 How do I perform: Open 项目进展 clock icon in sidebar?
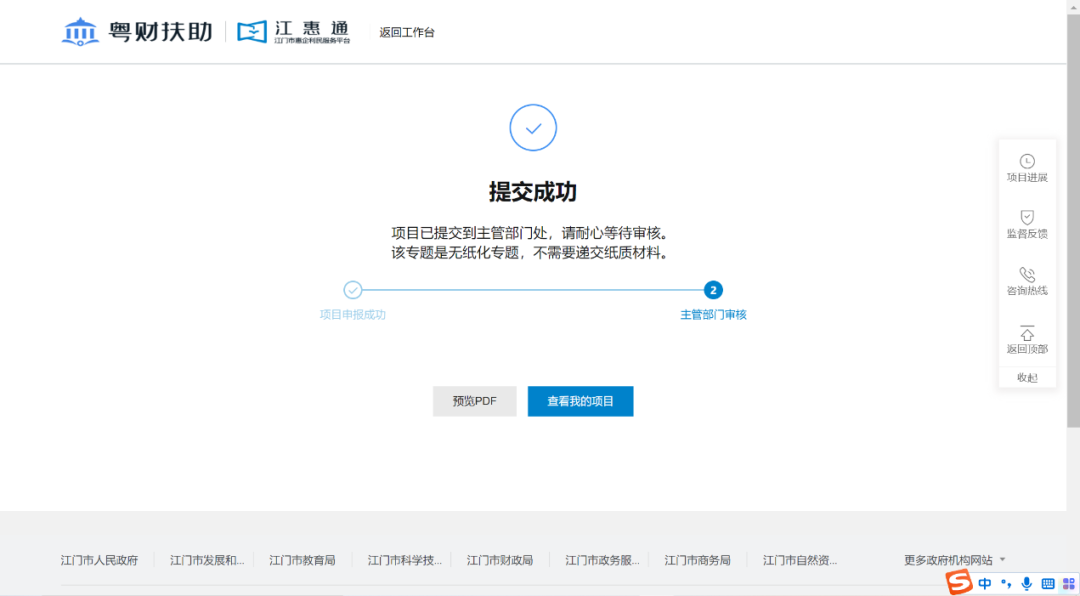(1027, 161)
